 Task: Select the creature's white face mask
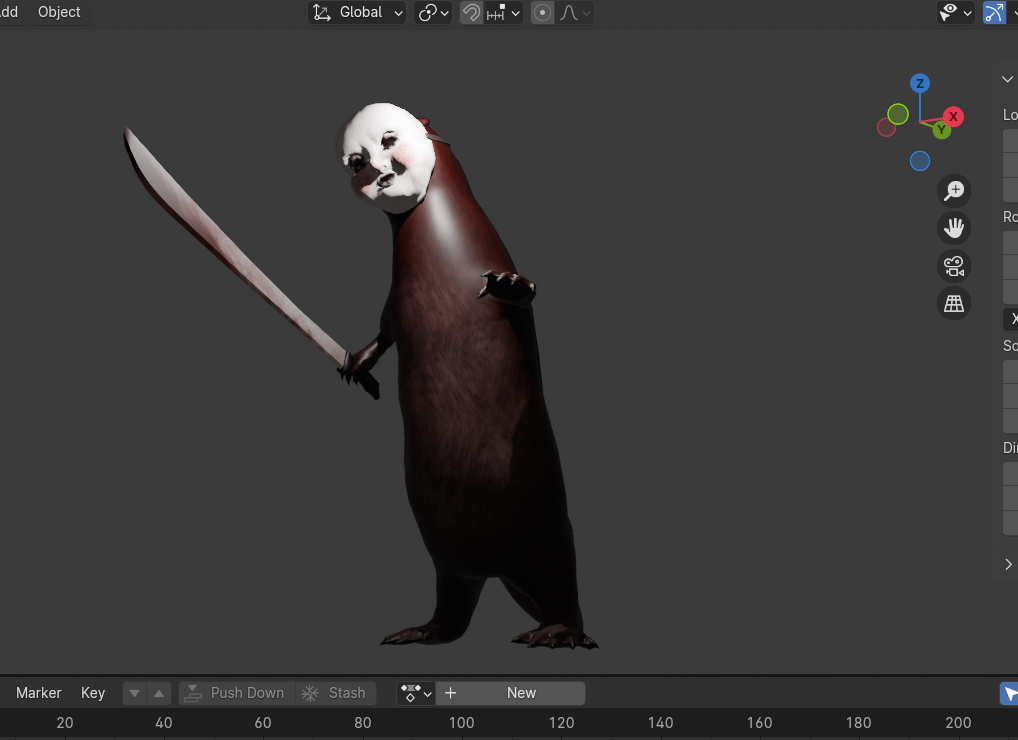(x=388, y=158)
